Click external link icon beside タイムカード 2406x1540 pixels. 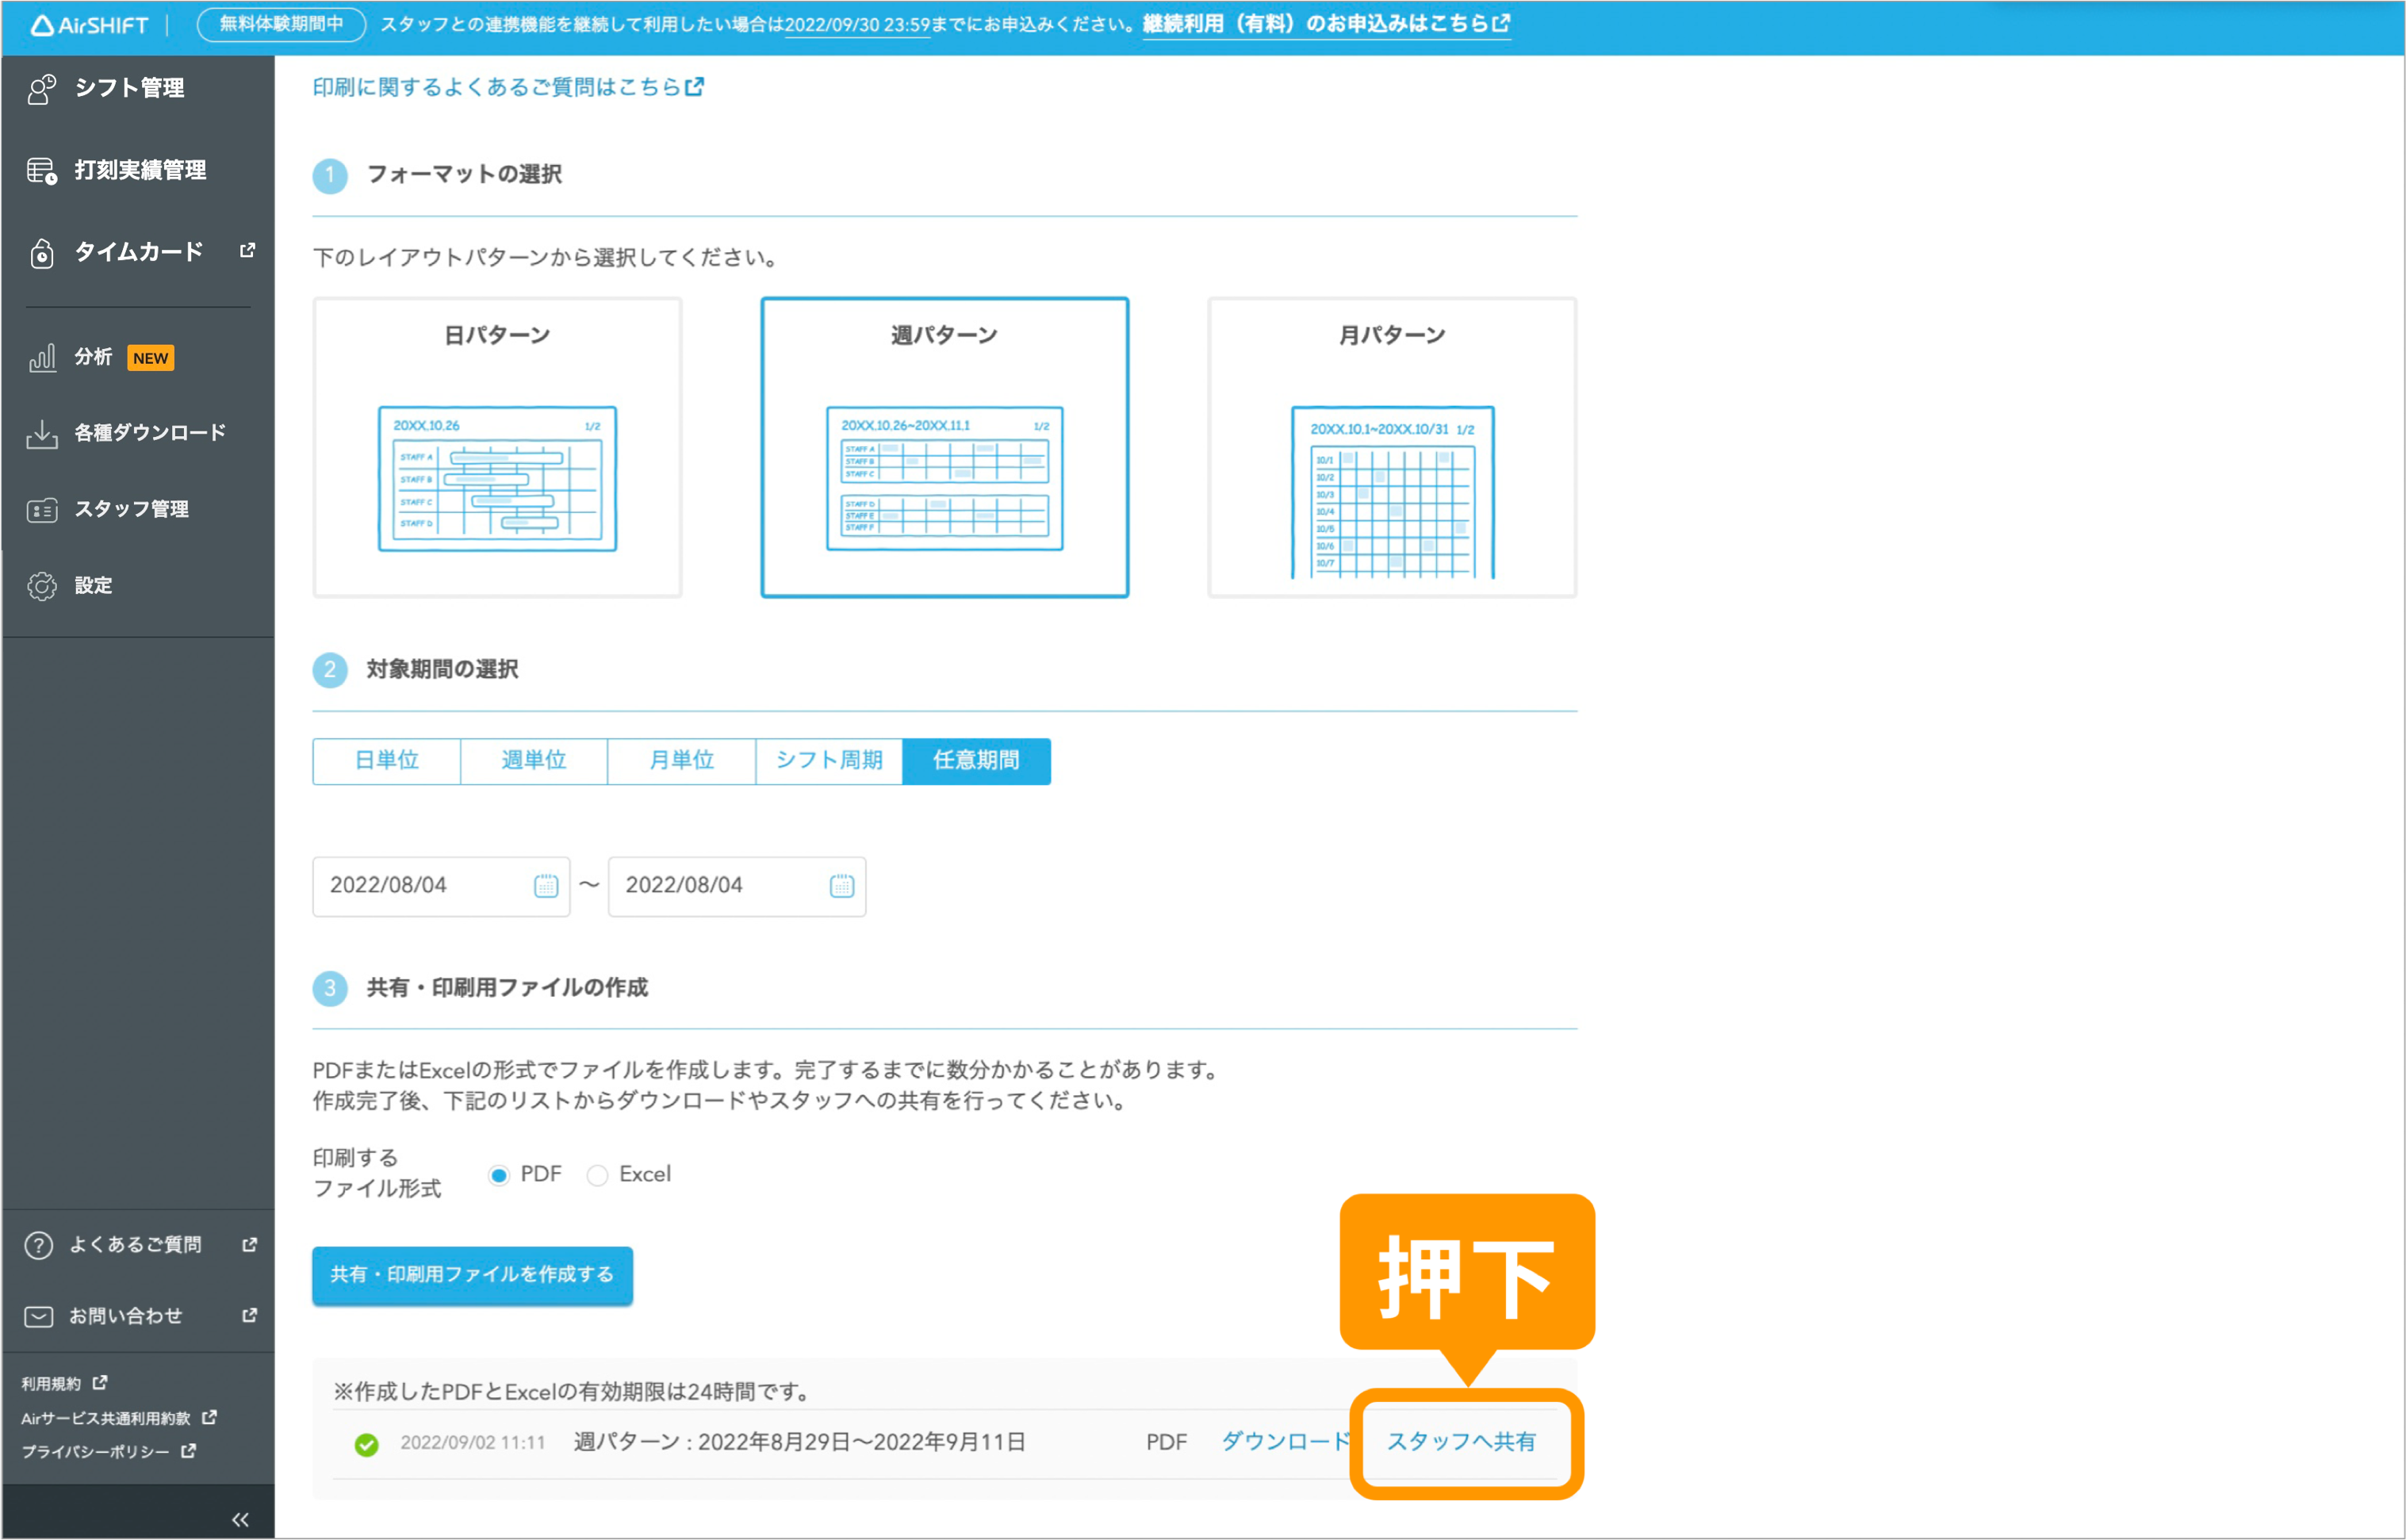point(248,250)
